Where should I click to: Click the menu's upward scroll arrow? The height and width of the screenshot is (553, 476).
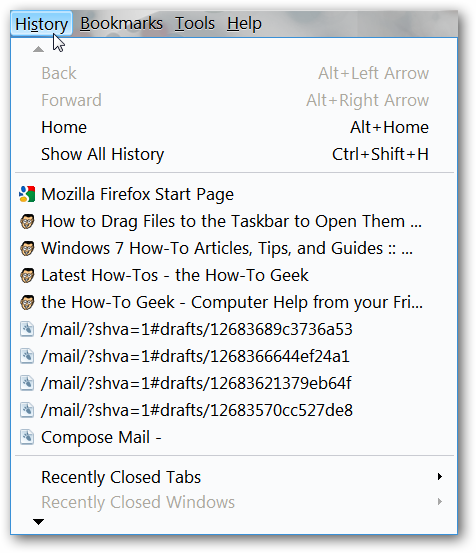(38, 49)
